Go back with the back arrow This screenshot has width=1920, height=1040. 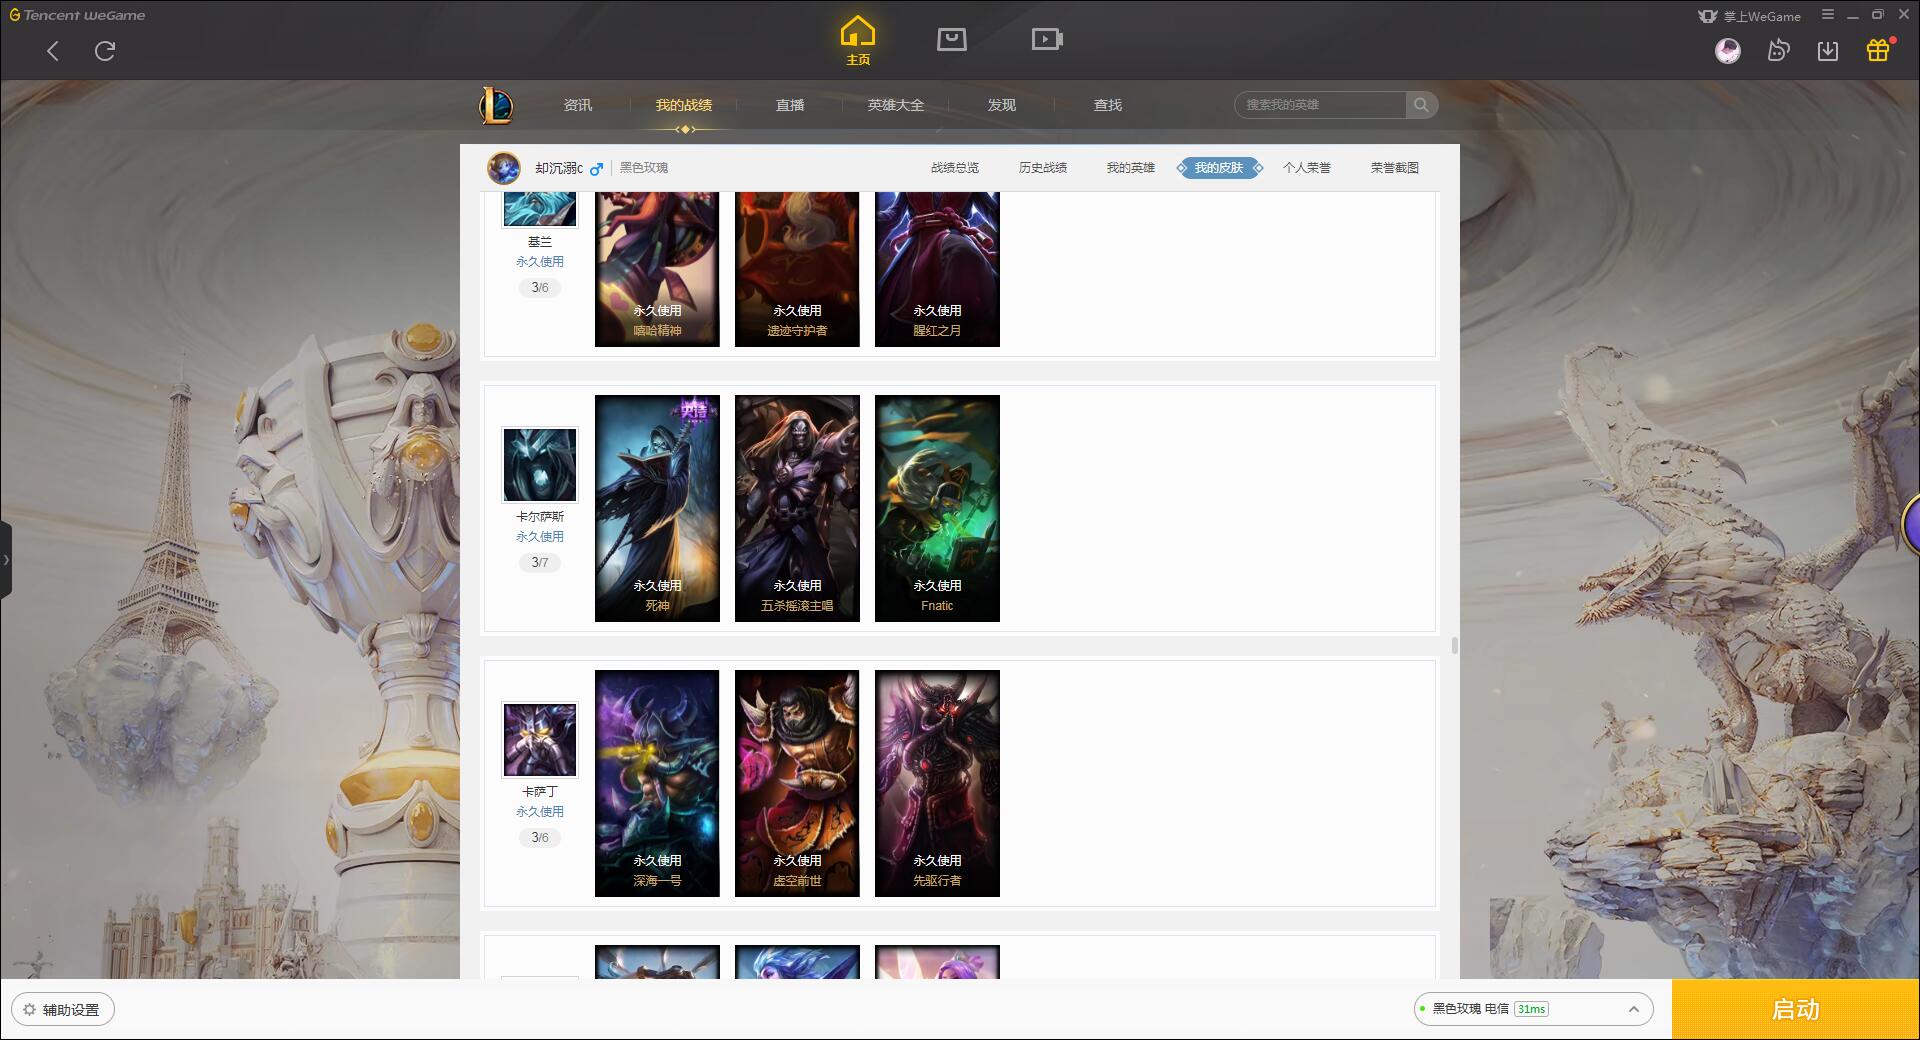pyautogui.click(x=53, y=51)
